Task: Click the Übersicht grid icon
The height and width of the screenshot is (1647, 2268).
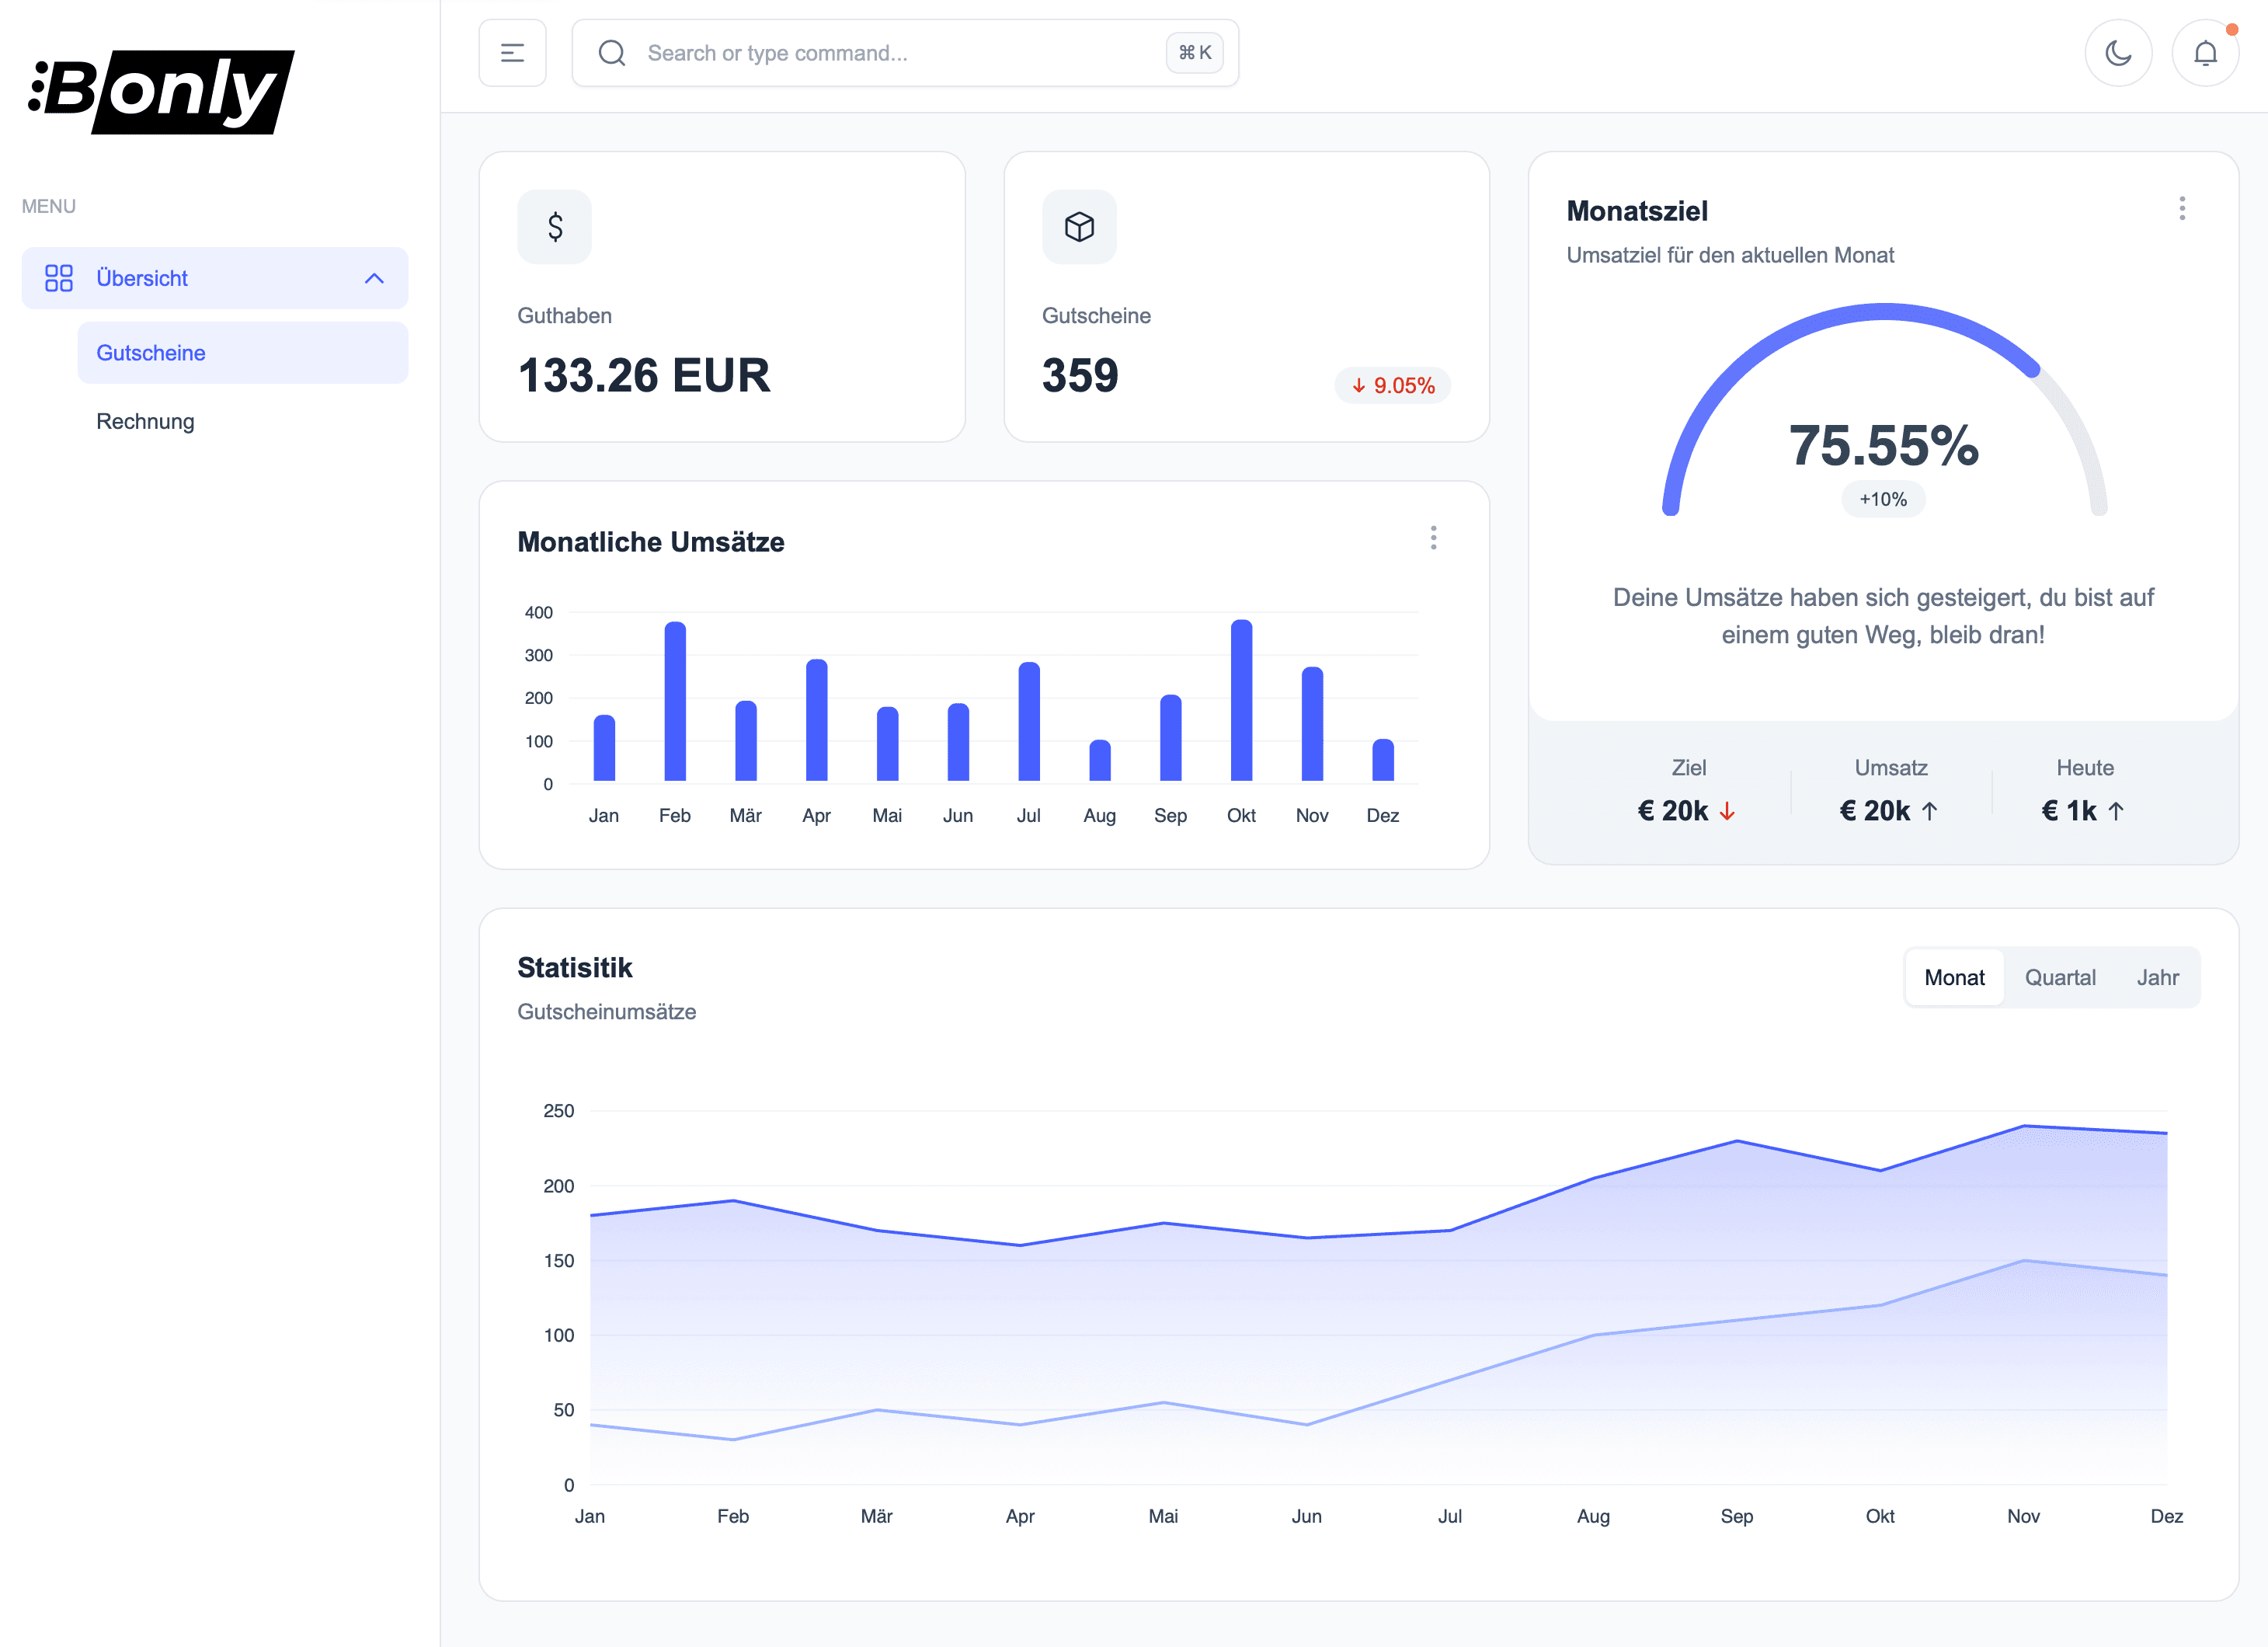Action: pos(59,278)
